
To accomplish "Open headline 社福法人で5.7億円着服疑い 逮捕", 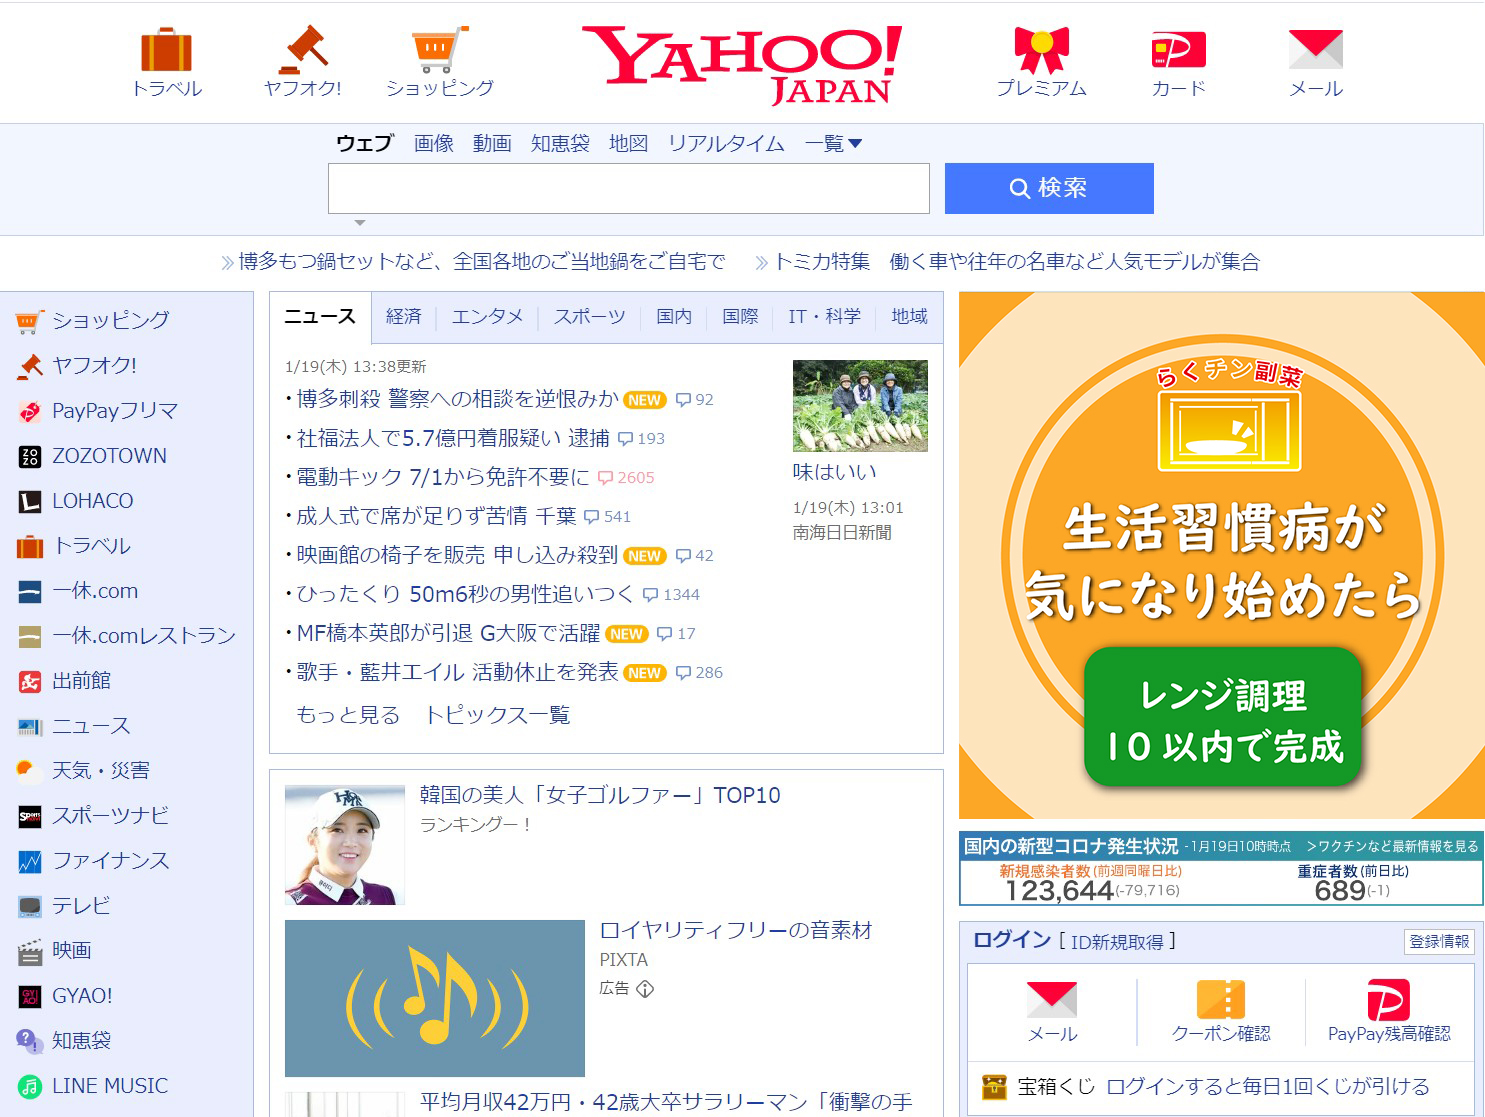I will click(453, 438).
